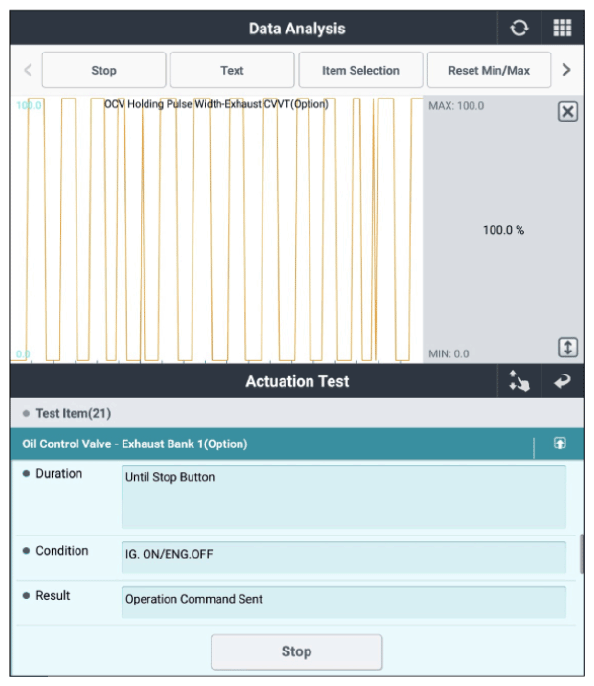This screenshot has height=686, width=594.
Task: Click the touch-selection icon in Actuation Test header
Action: 519,381
